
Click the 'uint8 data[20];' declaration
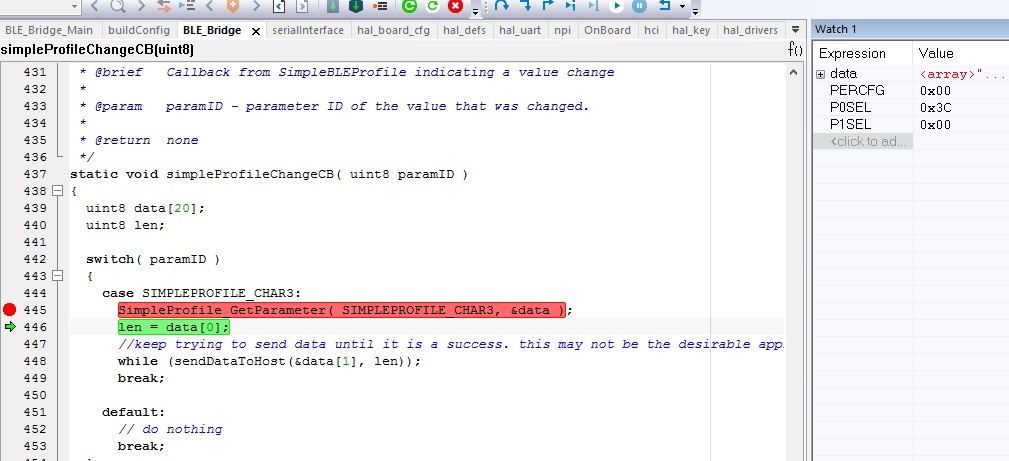(x=145, y=208)
